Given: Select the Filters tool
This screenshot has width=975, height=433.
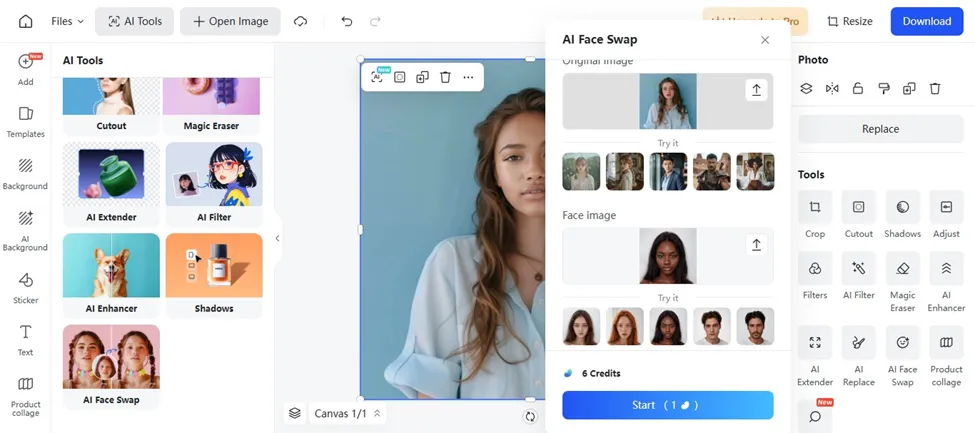Looking at the screenshot, I should click(815, 276).
